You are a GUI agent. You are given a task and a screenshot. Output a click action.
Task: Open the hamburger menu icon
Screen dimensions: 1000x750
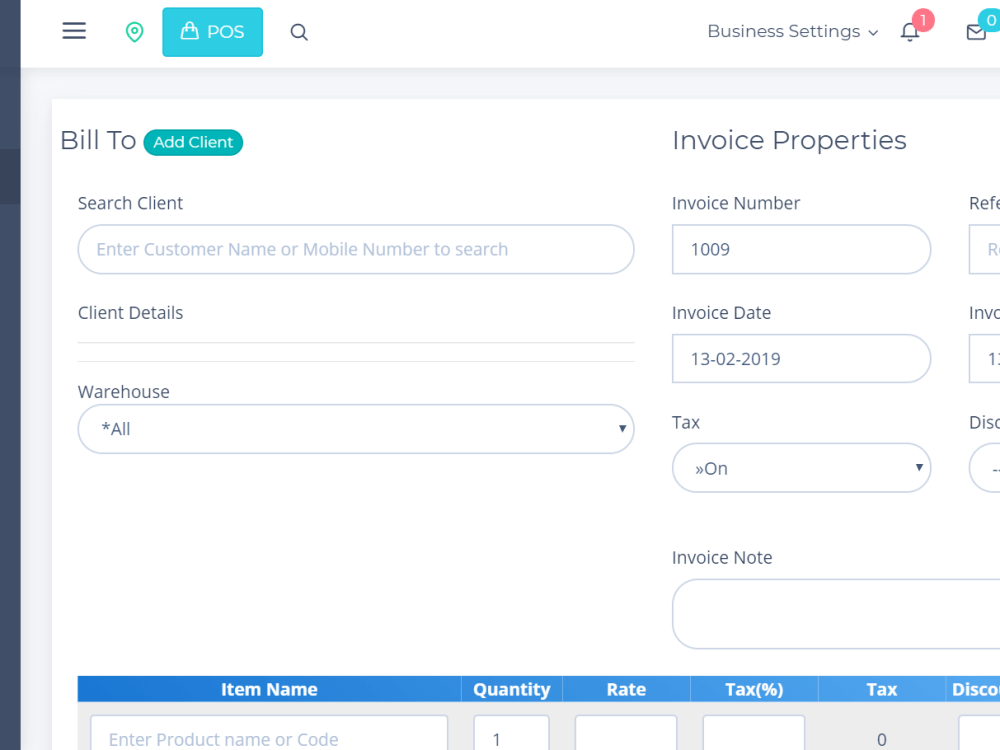point(74,31)
